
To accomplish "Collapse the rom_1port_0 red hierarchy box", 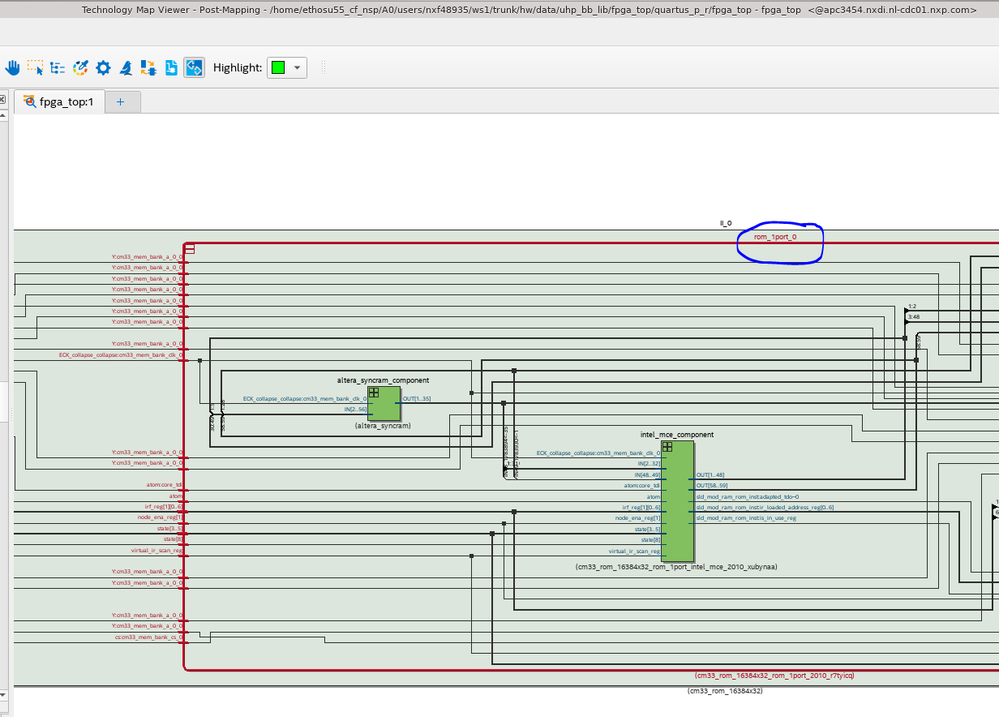I will [189, 248].
